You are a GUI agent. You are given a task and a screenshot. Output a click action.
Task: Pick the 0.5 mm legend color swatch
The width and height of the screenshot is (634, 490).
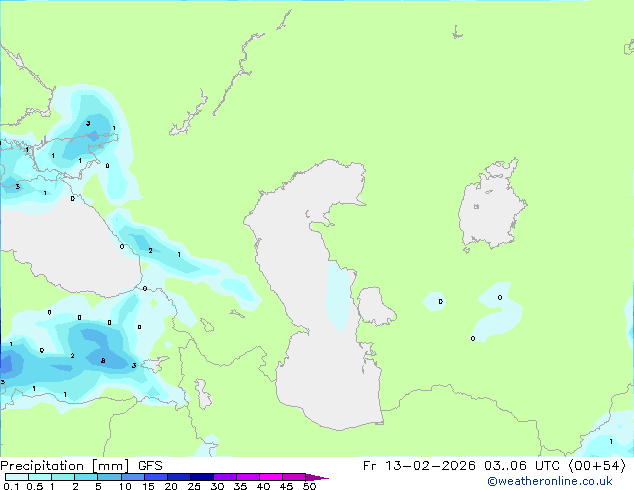pos(40,477)
